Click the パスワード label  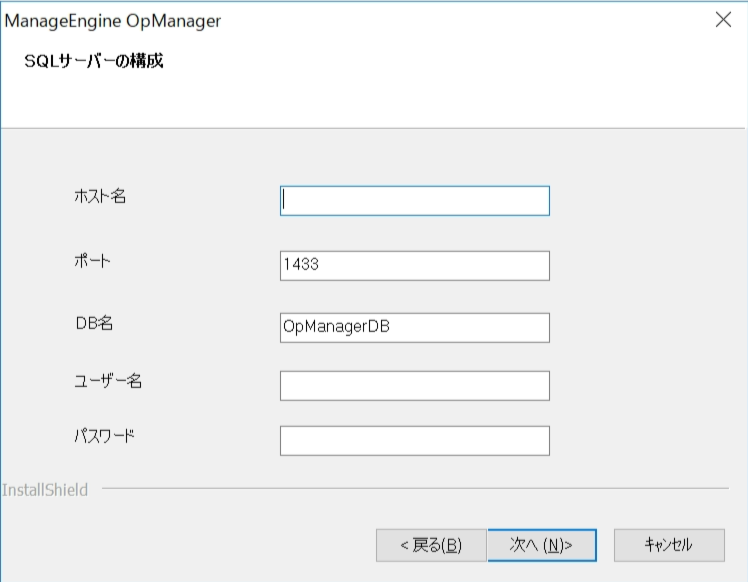tap(104, 436)
